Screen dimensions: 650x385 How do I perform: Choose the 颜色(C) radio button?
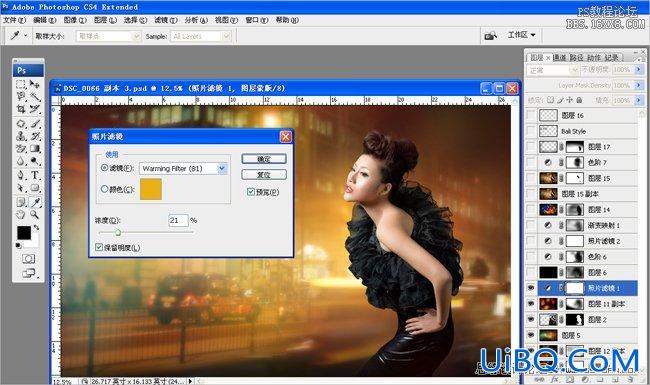pos(104,189)
